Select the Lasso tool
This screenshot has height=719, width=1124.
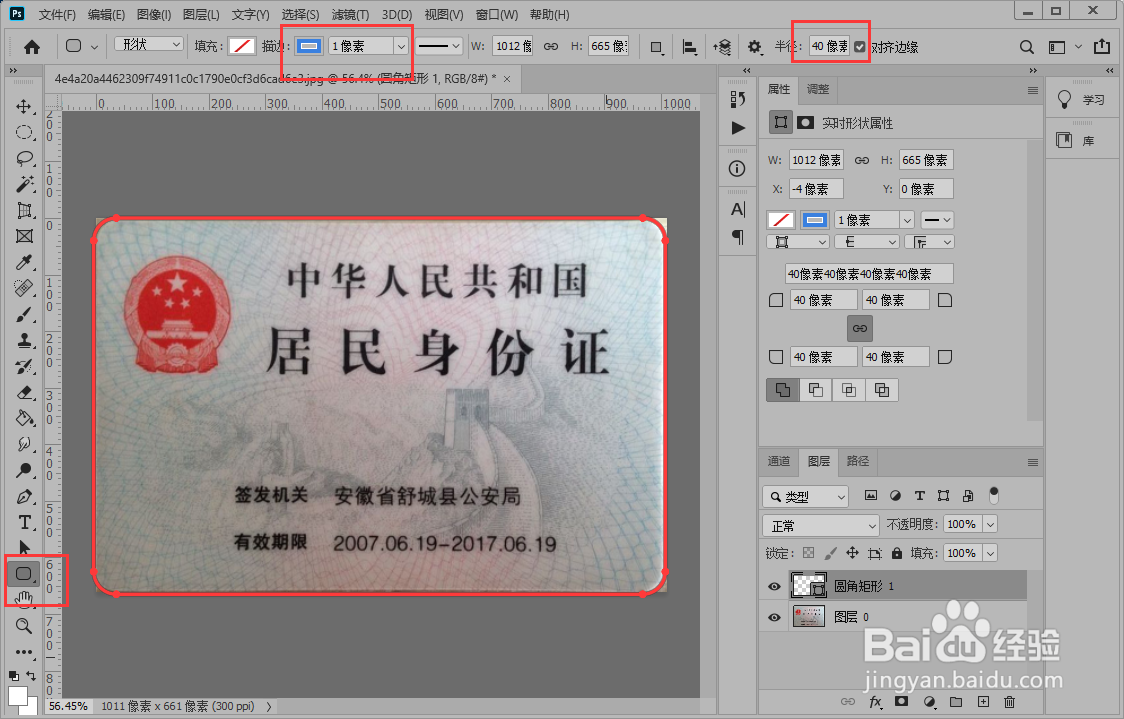pos(24,158)
